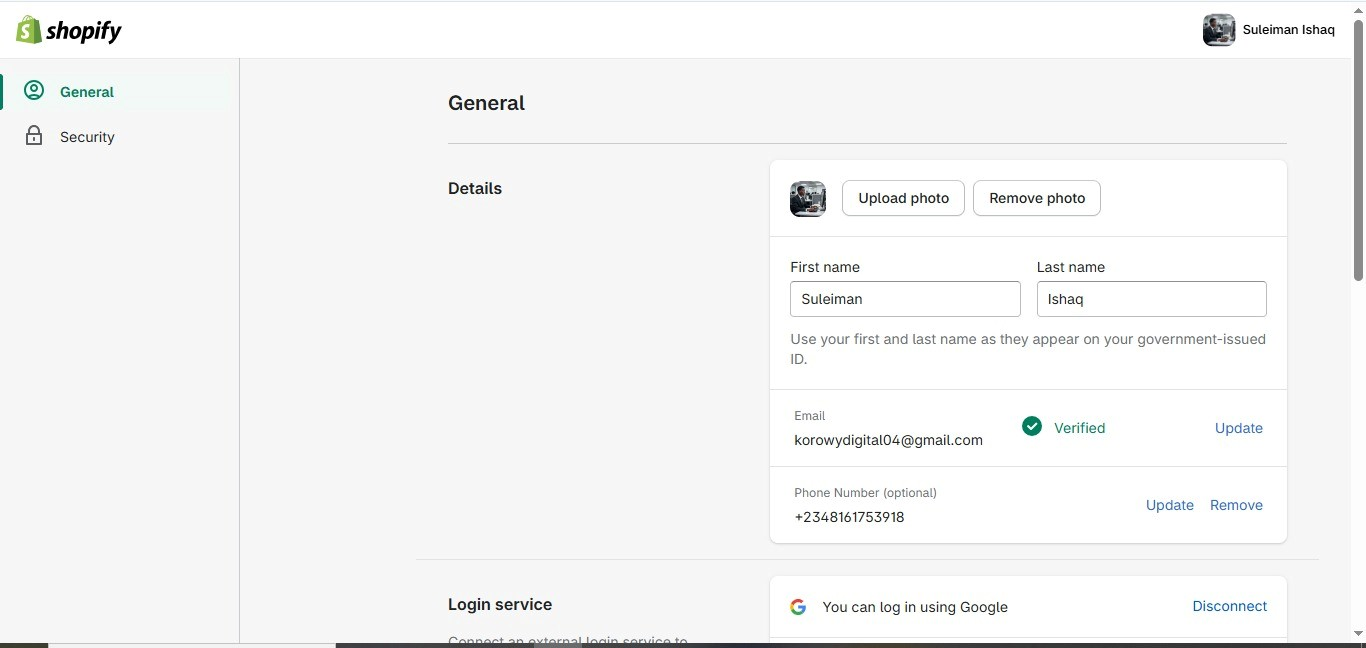The image size is (1366, 648).
Task: Click the header profile avatar
Action: (x=1219, y=30)
